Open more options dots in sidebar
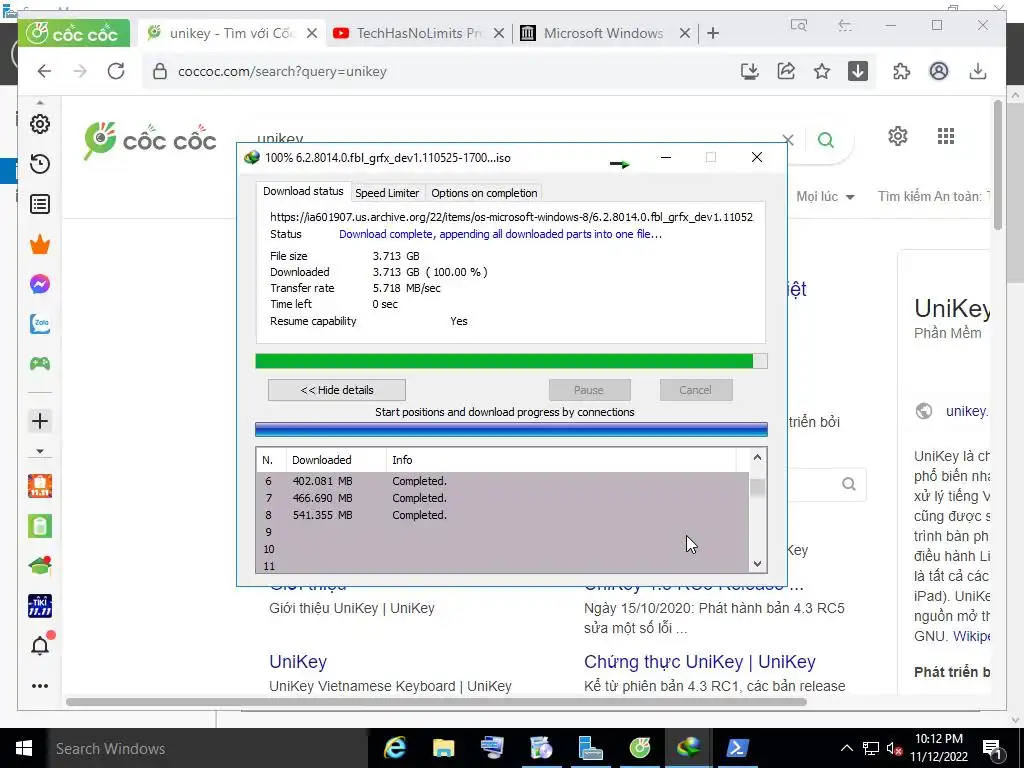This screenshot has width=1024, height=768. point(40,686)
